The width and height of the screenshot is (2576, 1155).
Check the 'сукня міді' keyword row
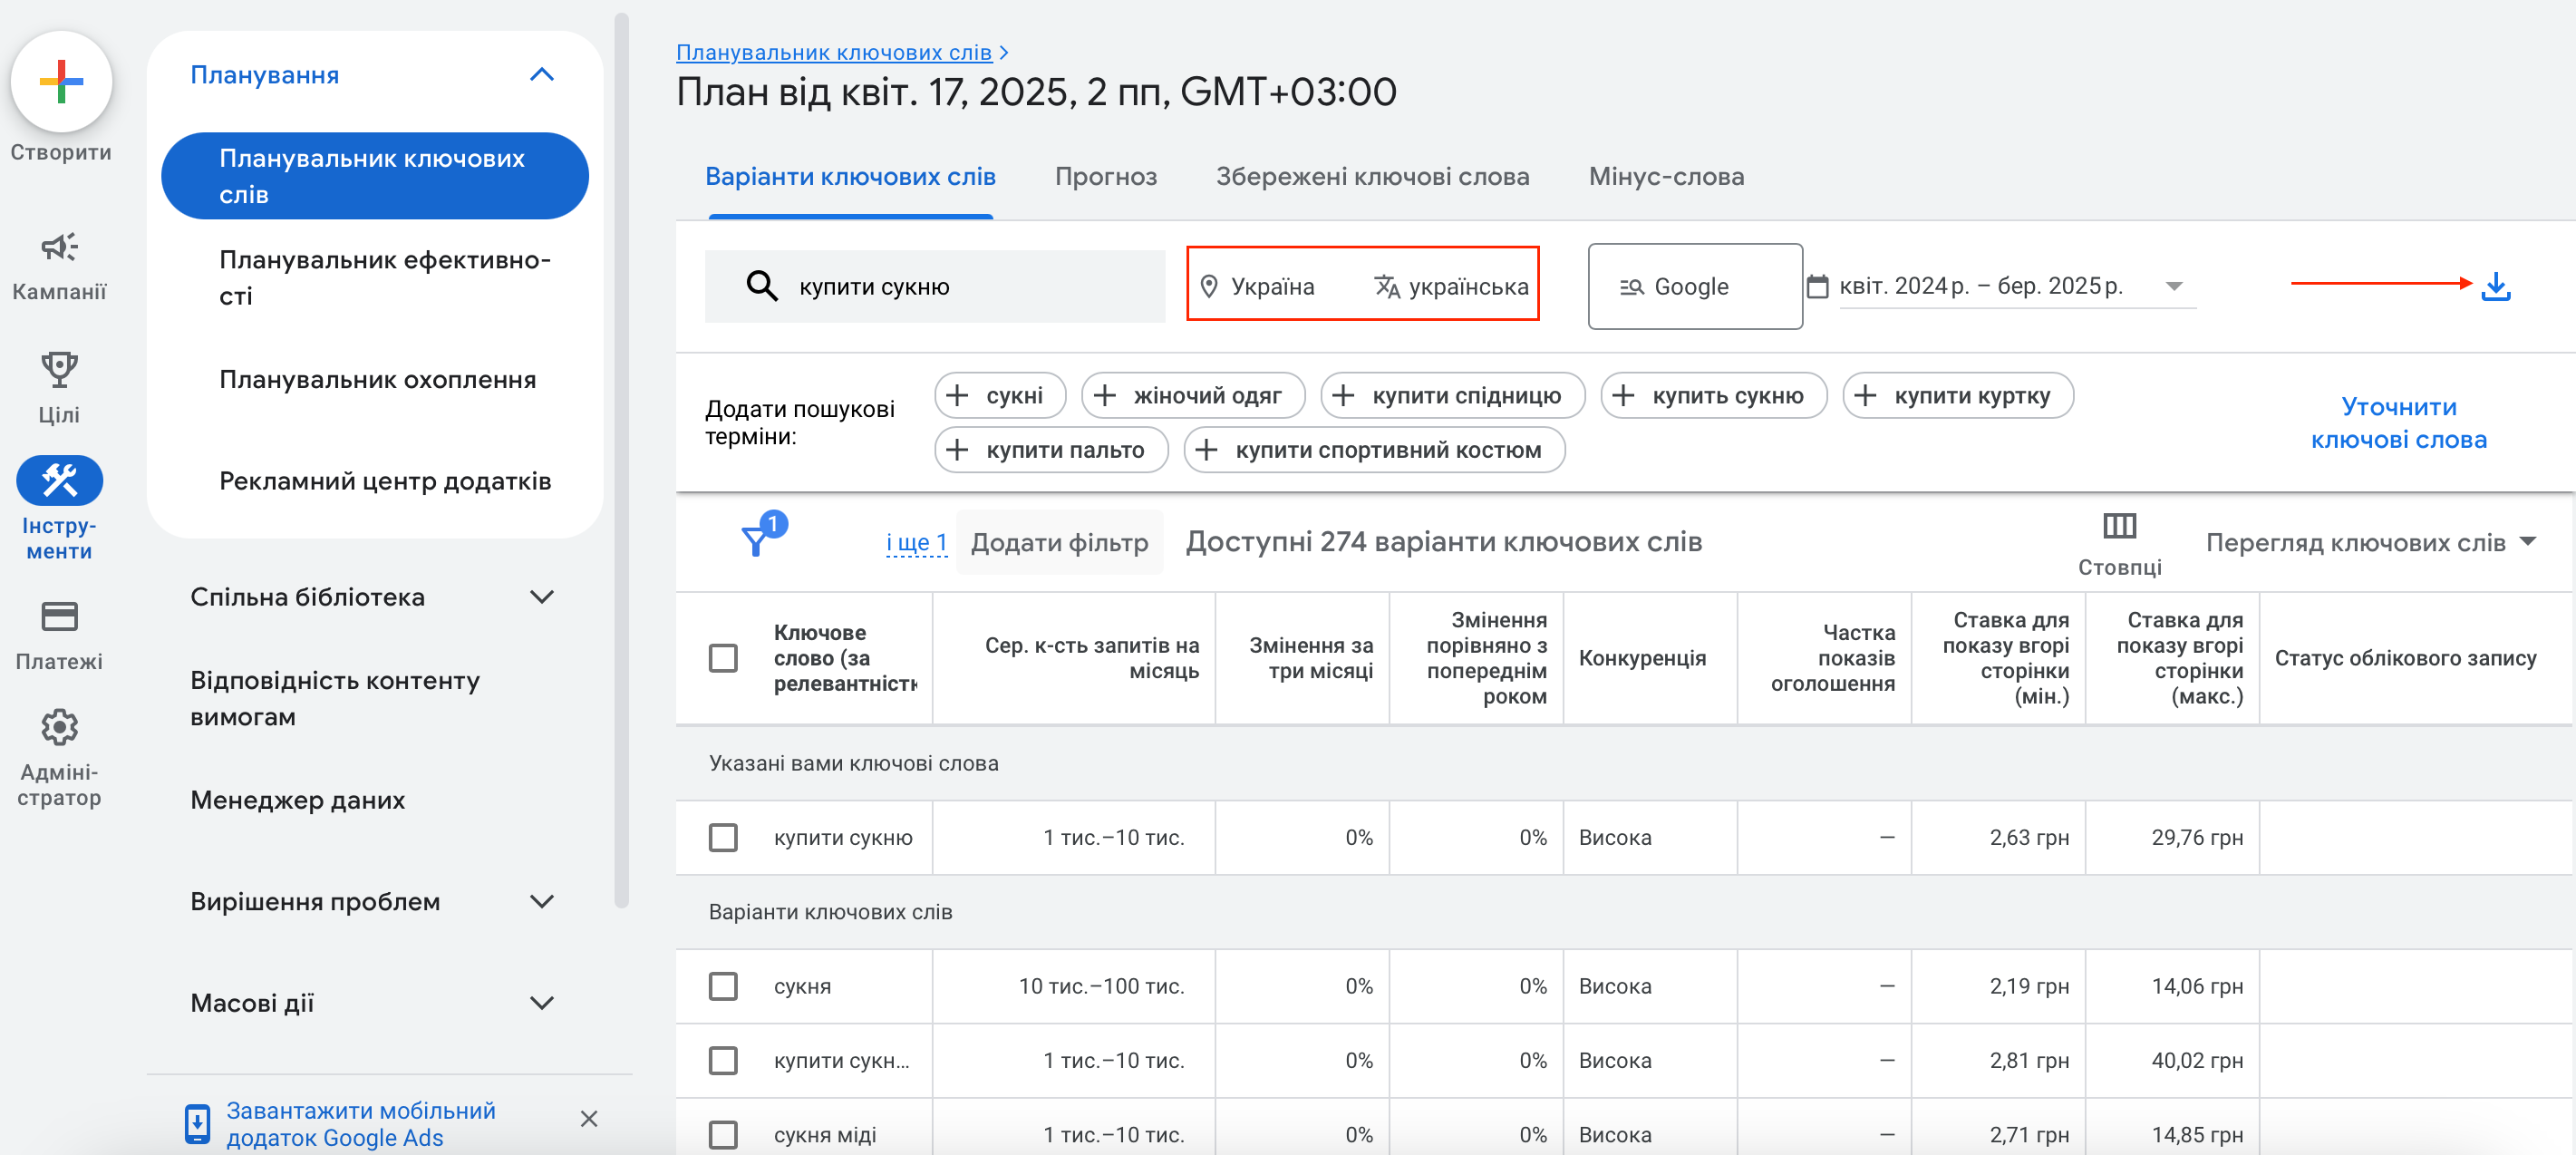pos(722,1134)
